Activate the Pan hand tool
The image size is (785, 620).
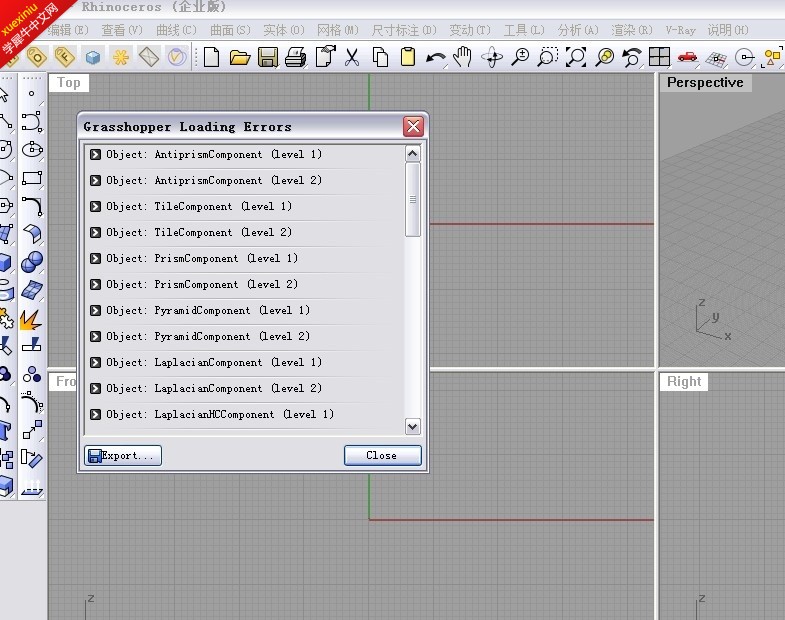463,57
